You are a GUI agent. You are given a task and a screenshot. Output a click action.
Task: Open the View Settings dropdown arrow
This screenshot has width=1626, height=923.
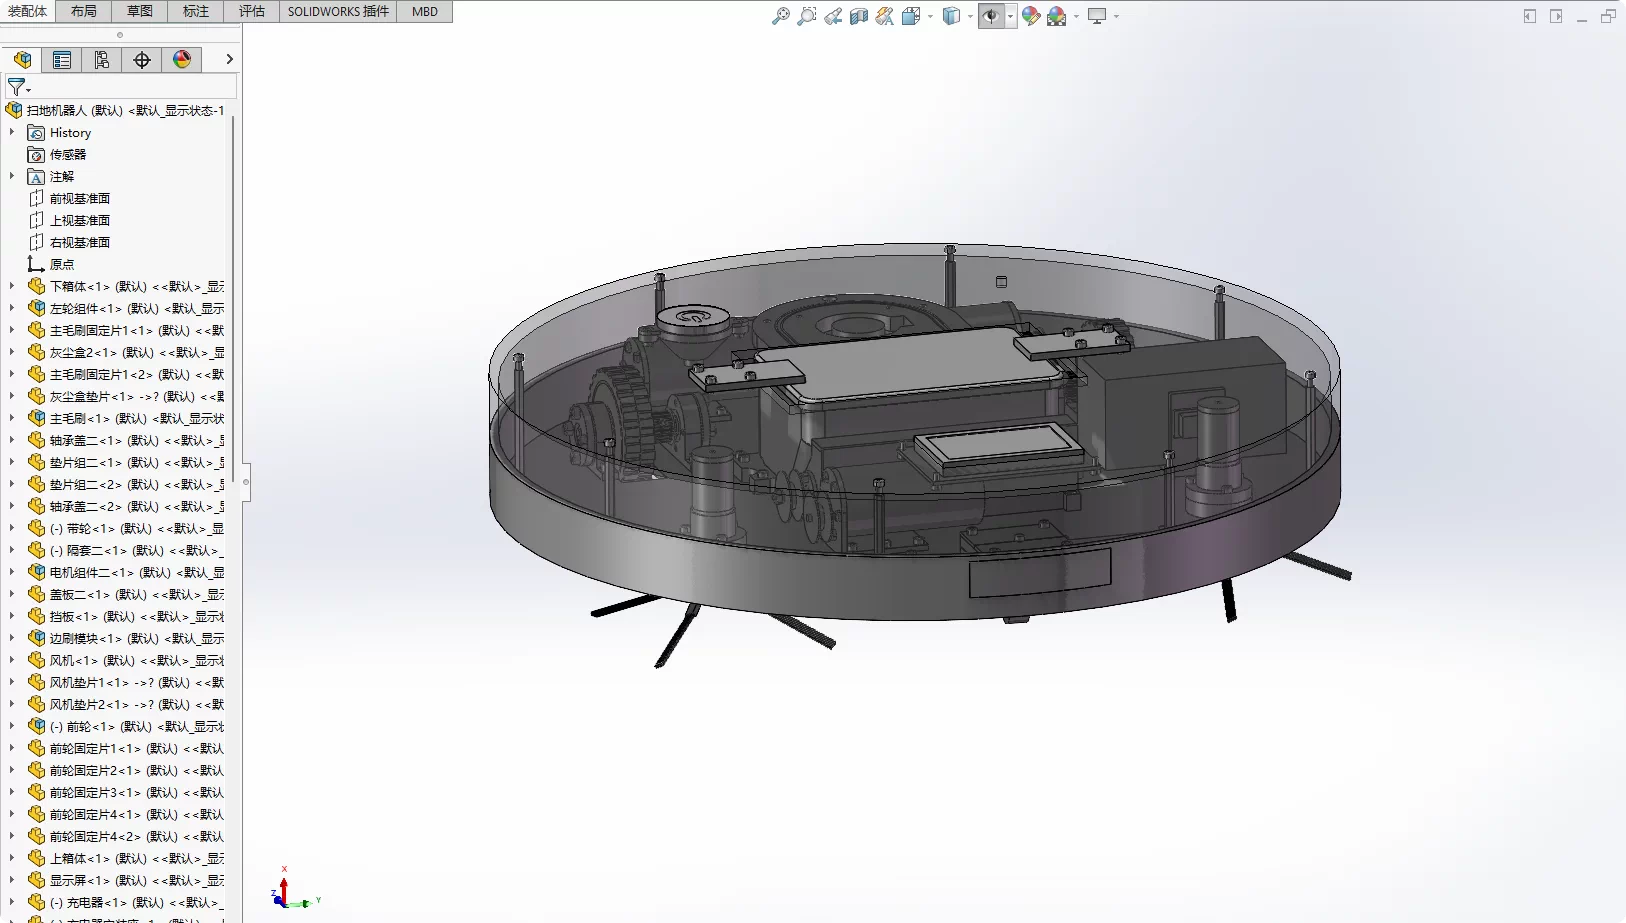(1116, 16)
